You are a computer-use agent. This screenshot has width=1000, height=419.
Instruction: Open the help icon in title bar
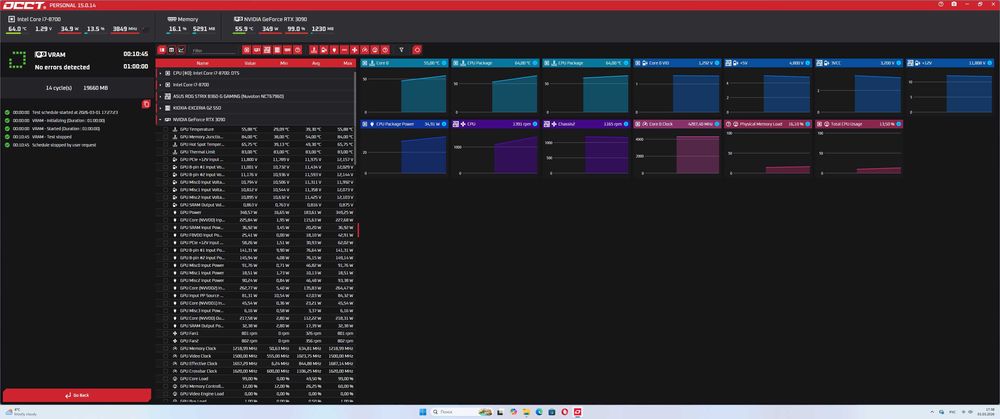[x=941, y=4]
